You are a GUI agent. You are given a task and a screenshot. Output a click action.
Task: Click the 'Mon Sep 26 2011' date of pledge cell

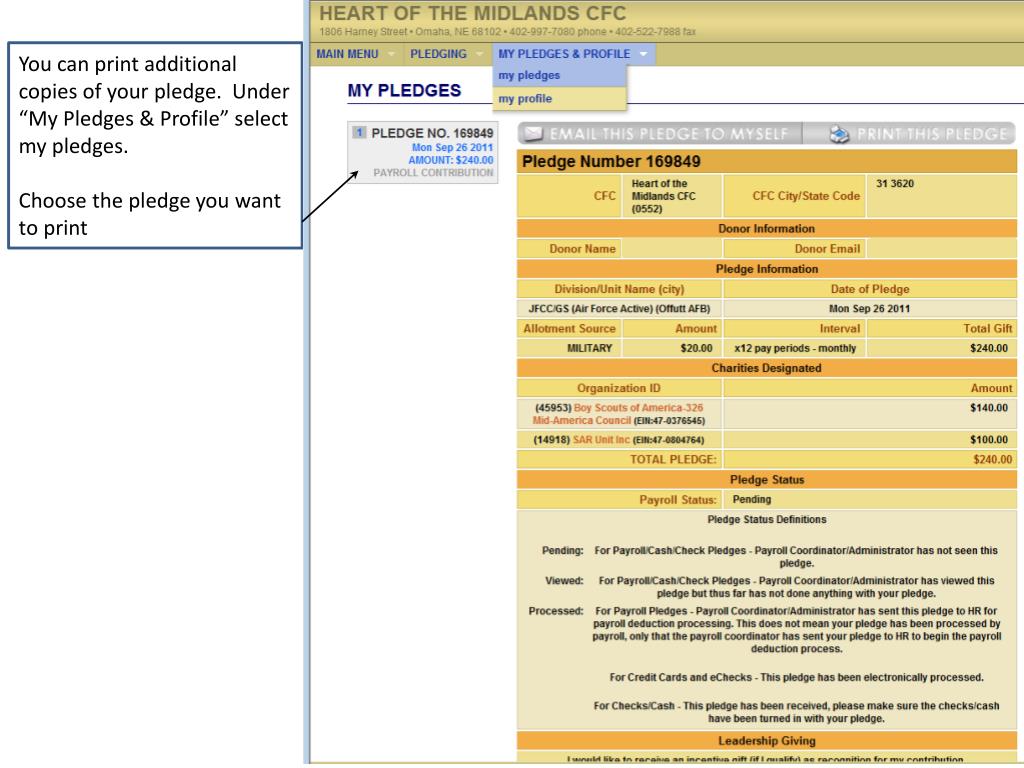tap(869, 309)
